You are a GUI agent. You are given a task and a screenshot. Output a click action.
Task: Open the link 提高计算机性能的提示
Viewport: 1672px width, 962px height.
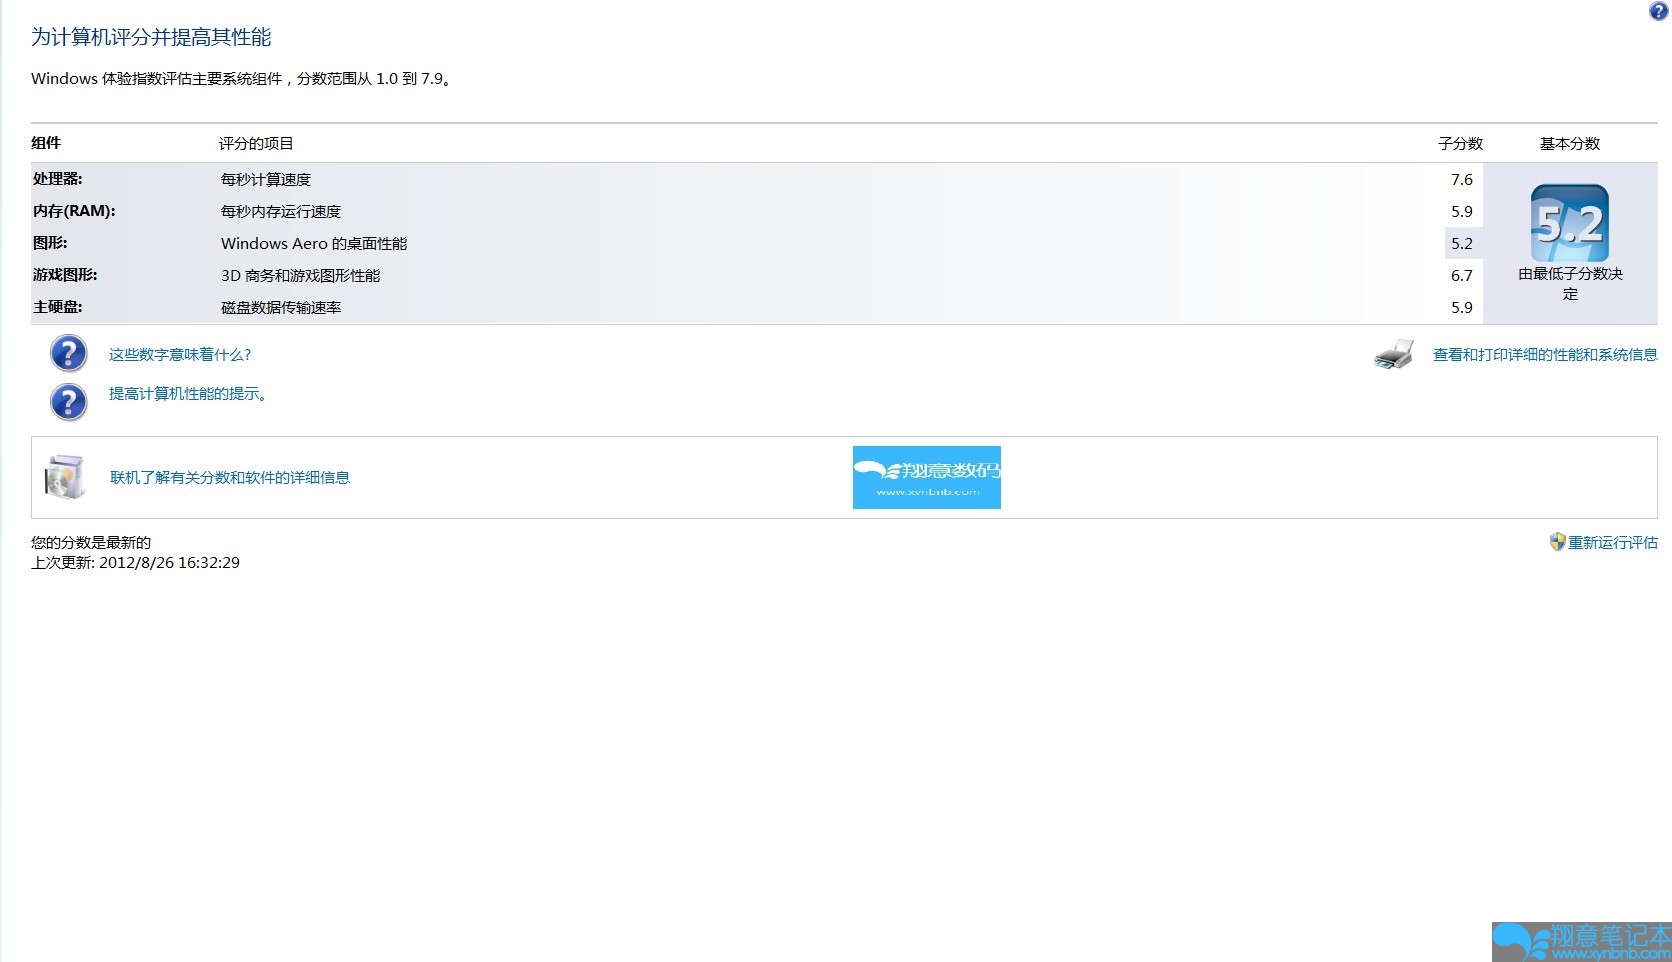click(x=188, y=394)
